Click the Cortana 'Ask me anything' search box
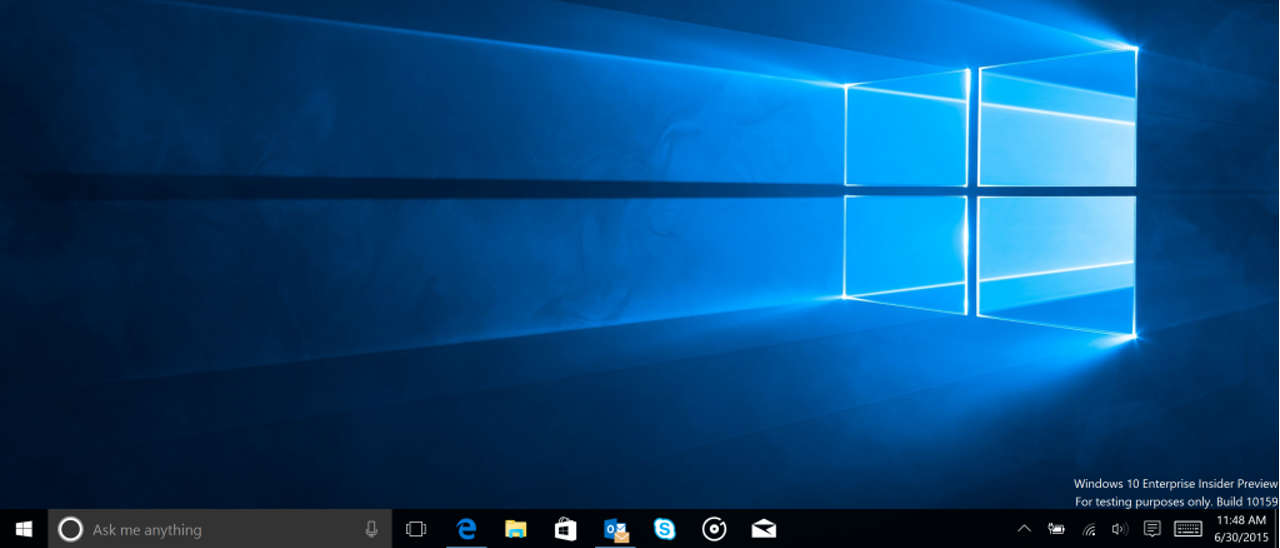This screenshot has width=1280, height=548. pos(219,529)
